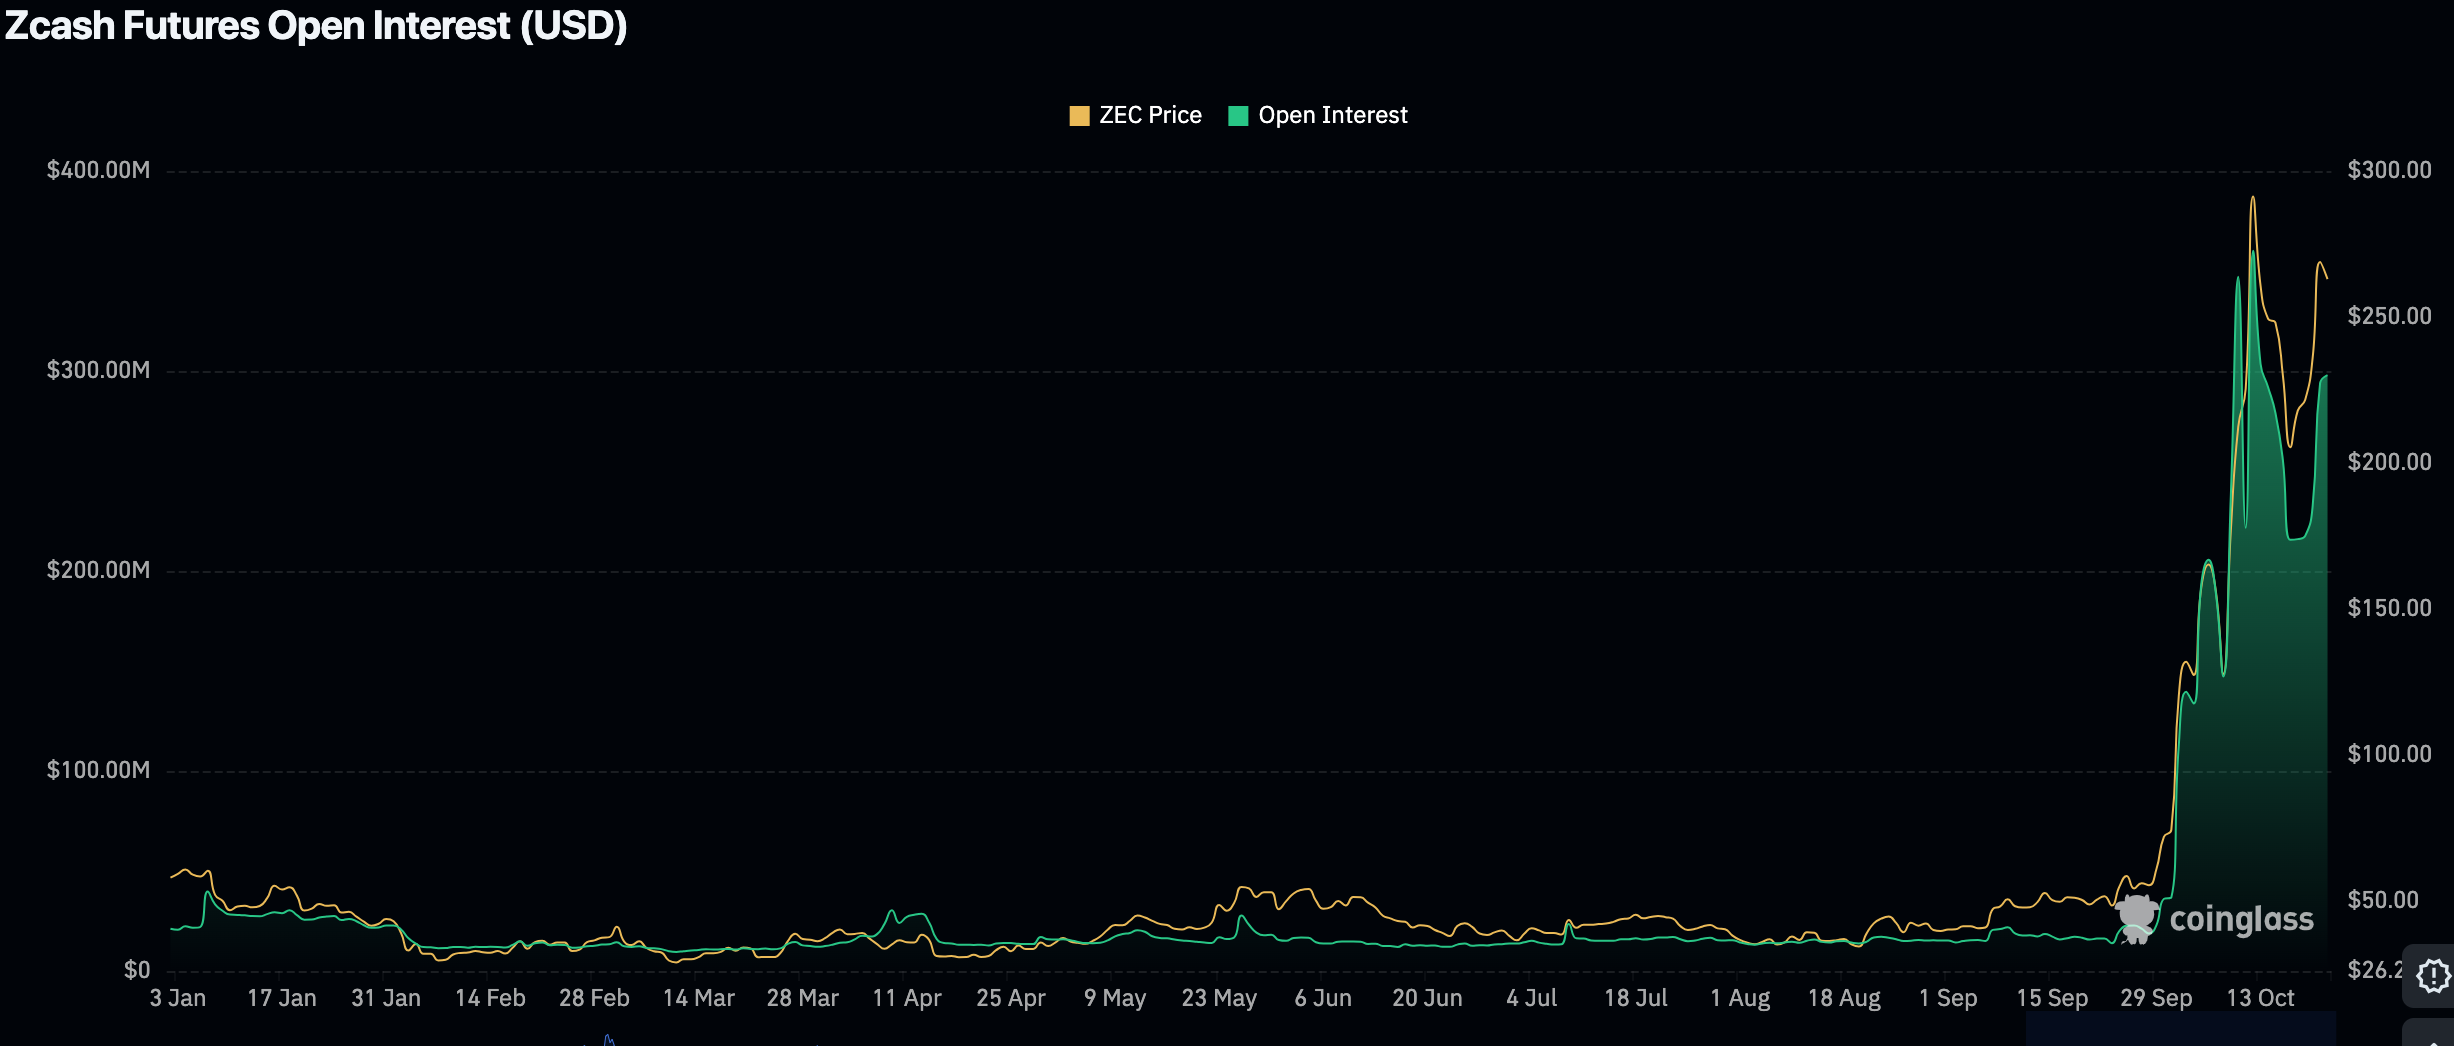Image resolution: width=2454 pixels, height=1046 pixels.
Task: Click the $300.00 right price axis label
Action: pyautogui.click(x=2389, y=170)
